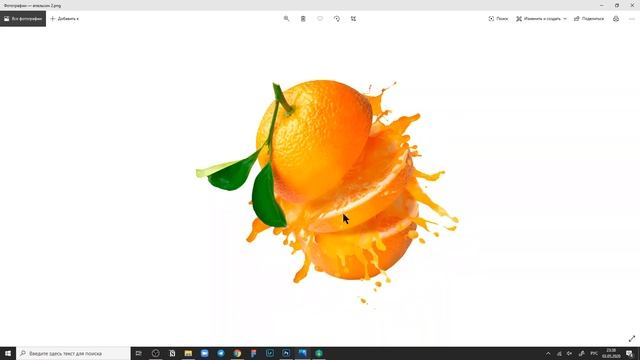Viewport: 640px width, 360px height.
Task: Open volume control in system tray
Action: click(x=570, y=353)
